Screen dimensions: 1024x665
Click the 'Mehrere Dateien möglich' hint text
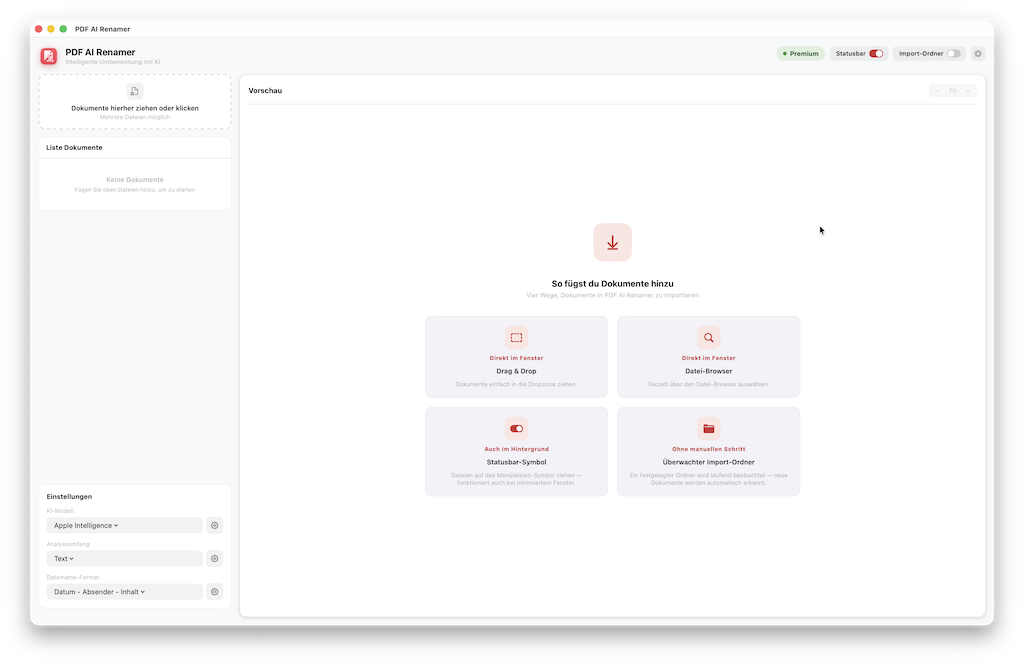135,118
